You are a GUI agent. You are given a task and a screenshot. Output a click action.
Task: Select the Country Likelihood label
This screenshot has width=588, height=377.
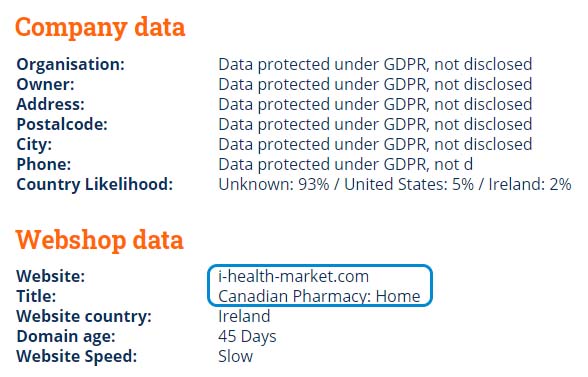pos(95,185)
